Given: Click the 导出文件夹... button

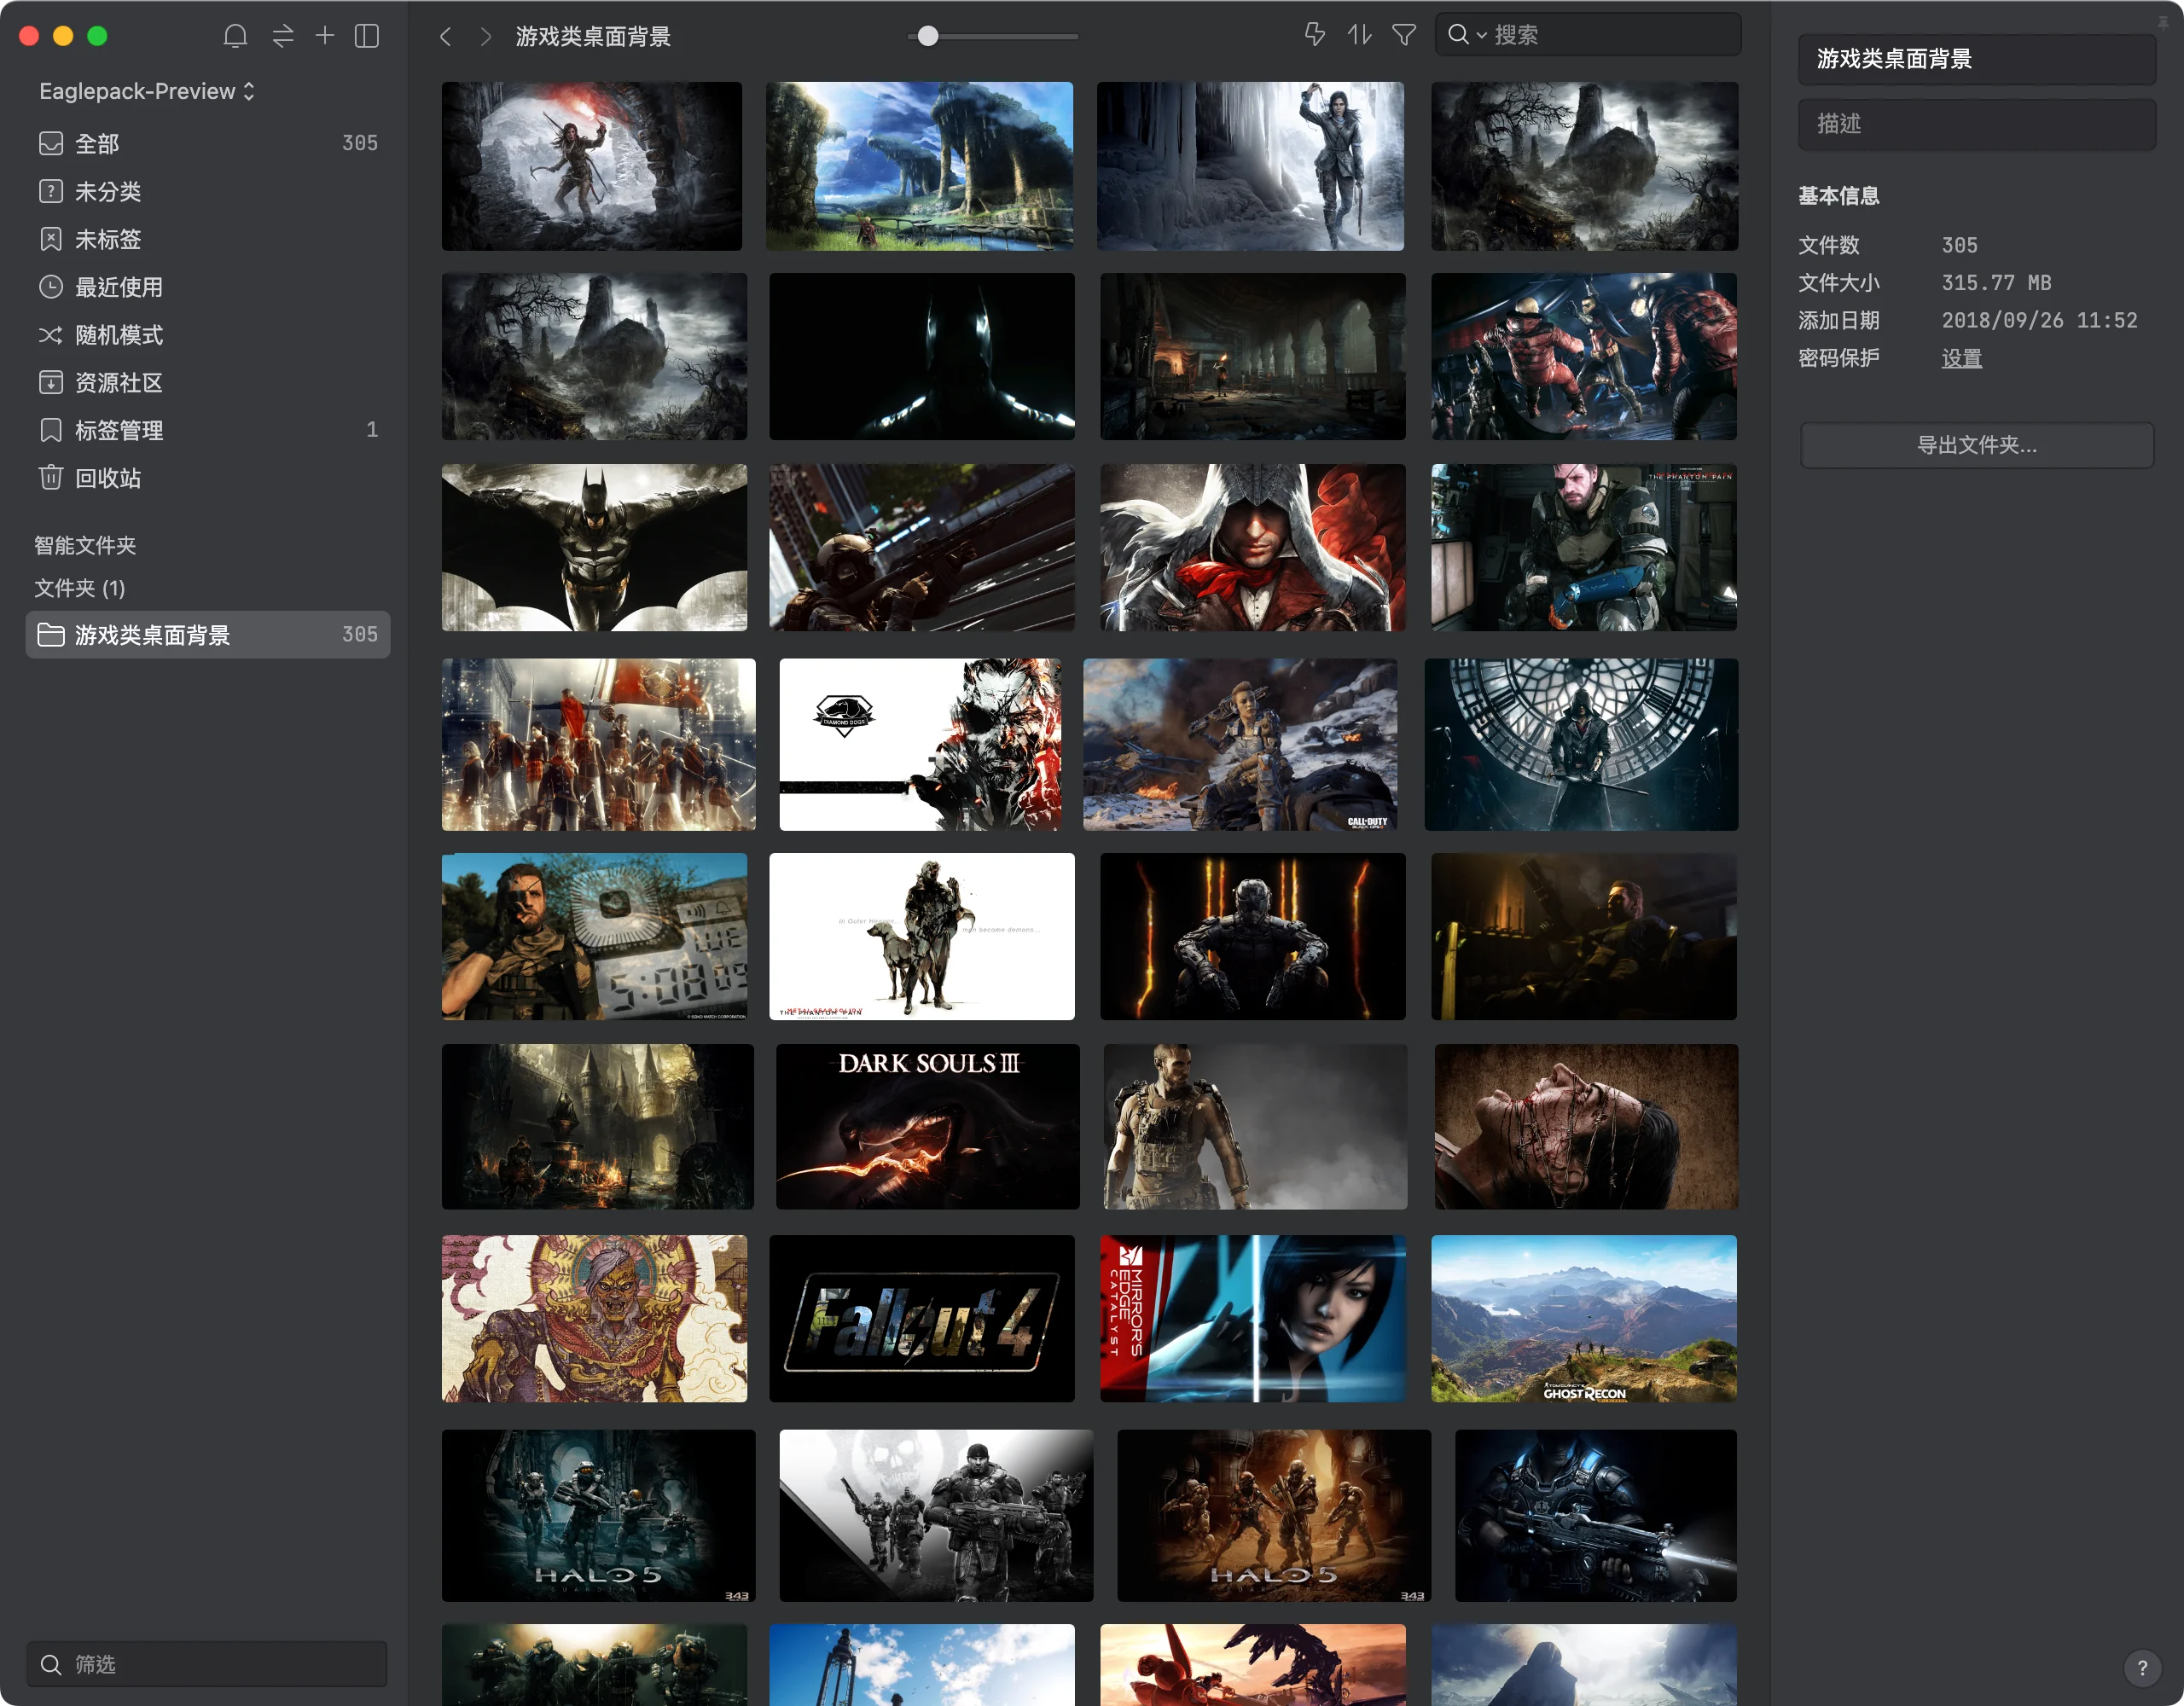Looking at the screenshot, I should point(1977,445).
